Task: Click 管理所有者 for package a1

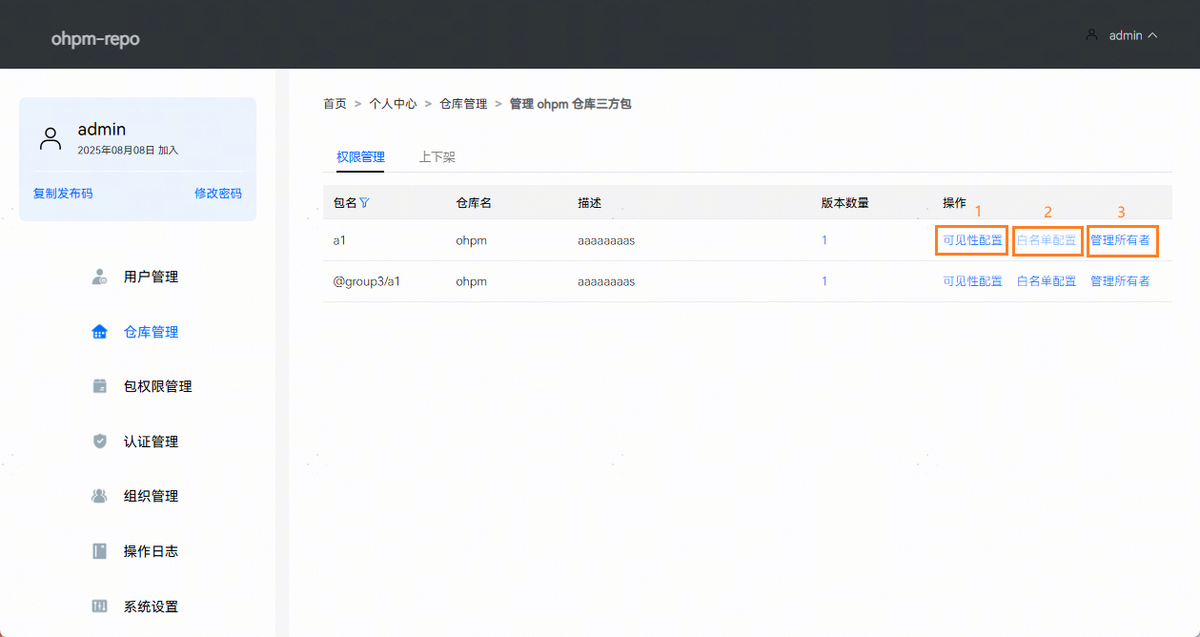Action: click(x=1120, y=240)
